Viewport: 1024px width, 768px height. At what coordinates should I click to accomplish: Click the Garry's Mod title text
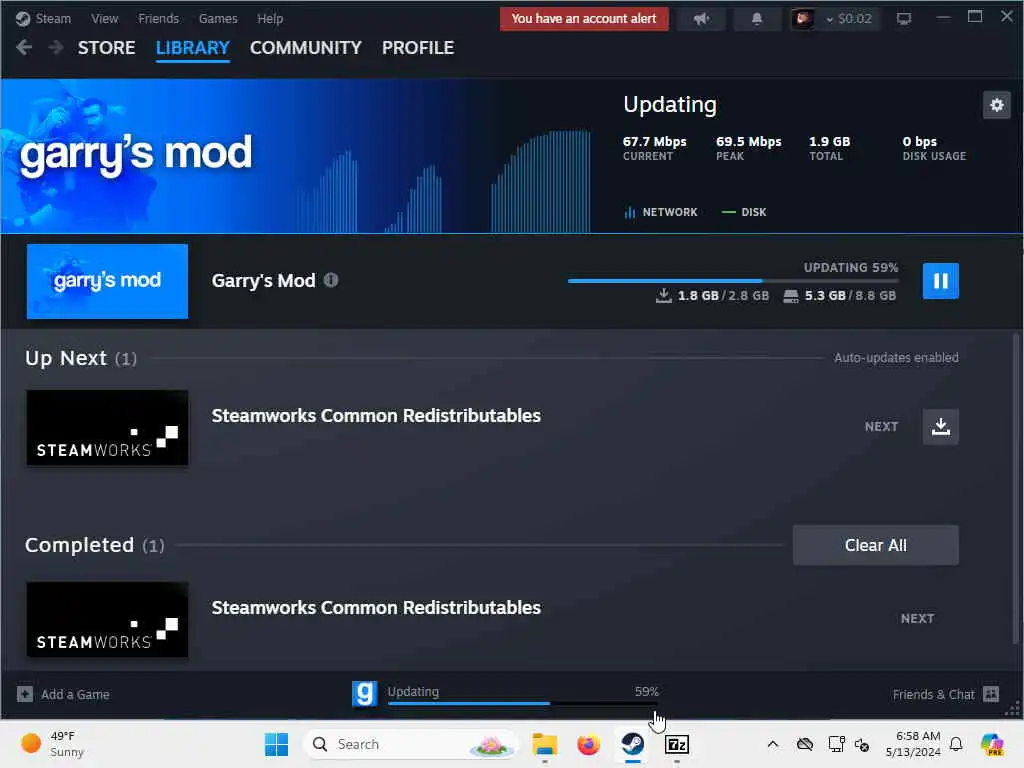tap(263, 280)
